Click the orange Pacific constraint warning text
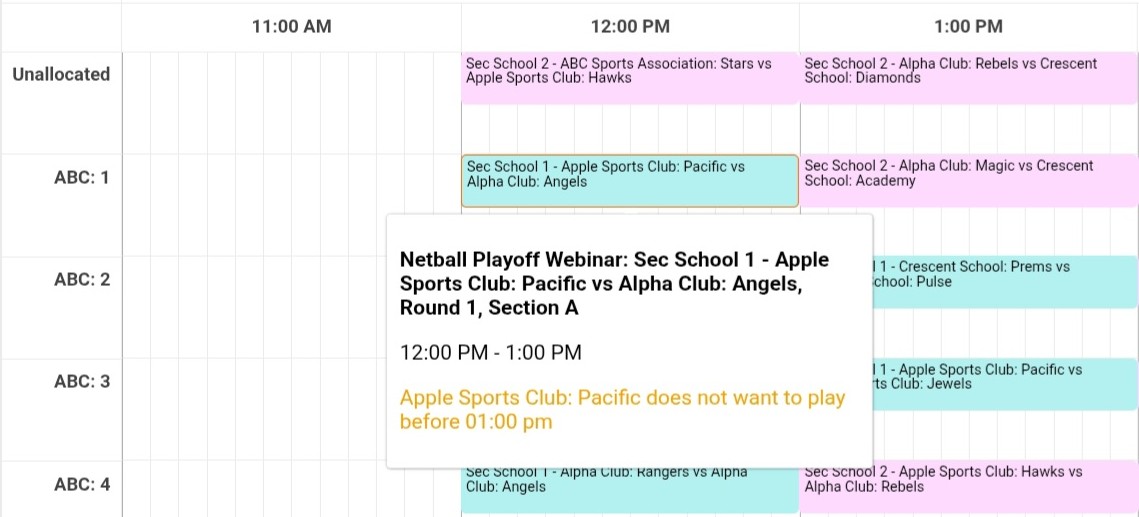Viewport: 1139px width, 517px height. [623, 410]
